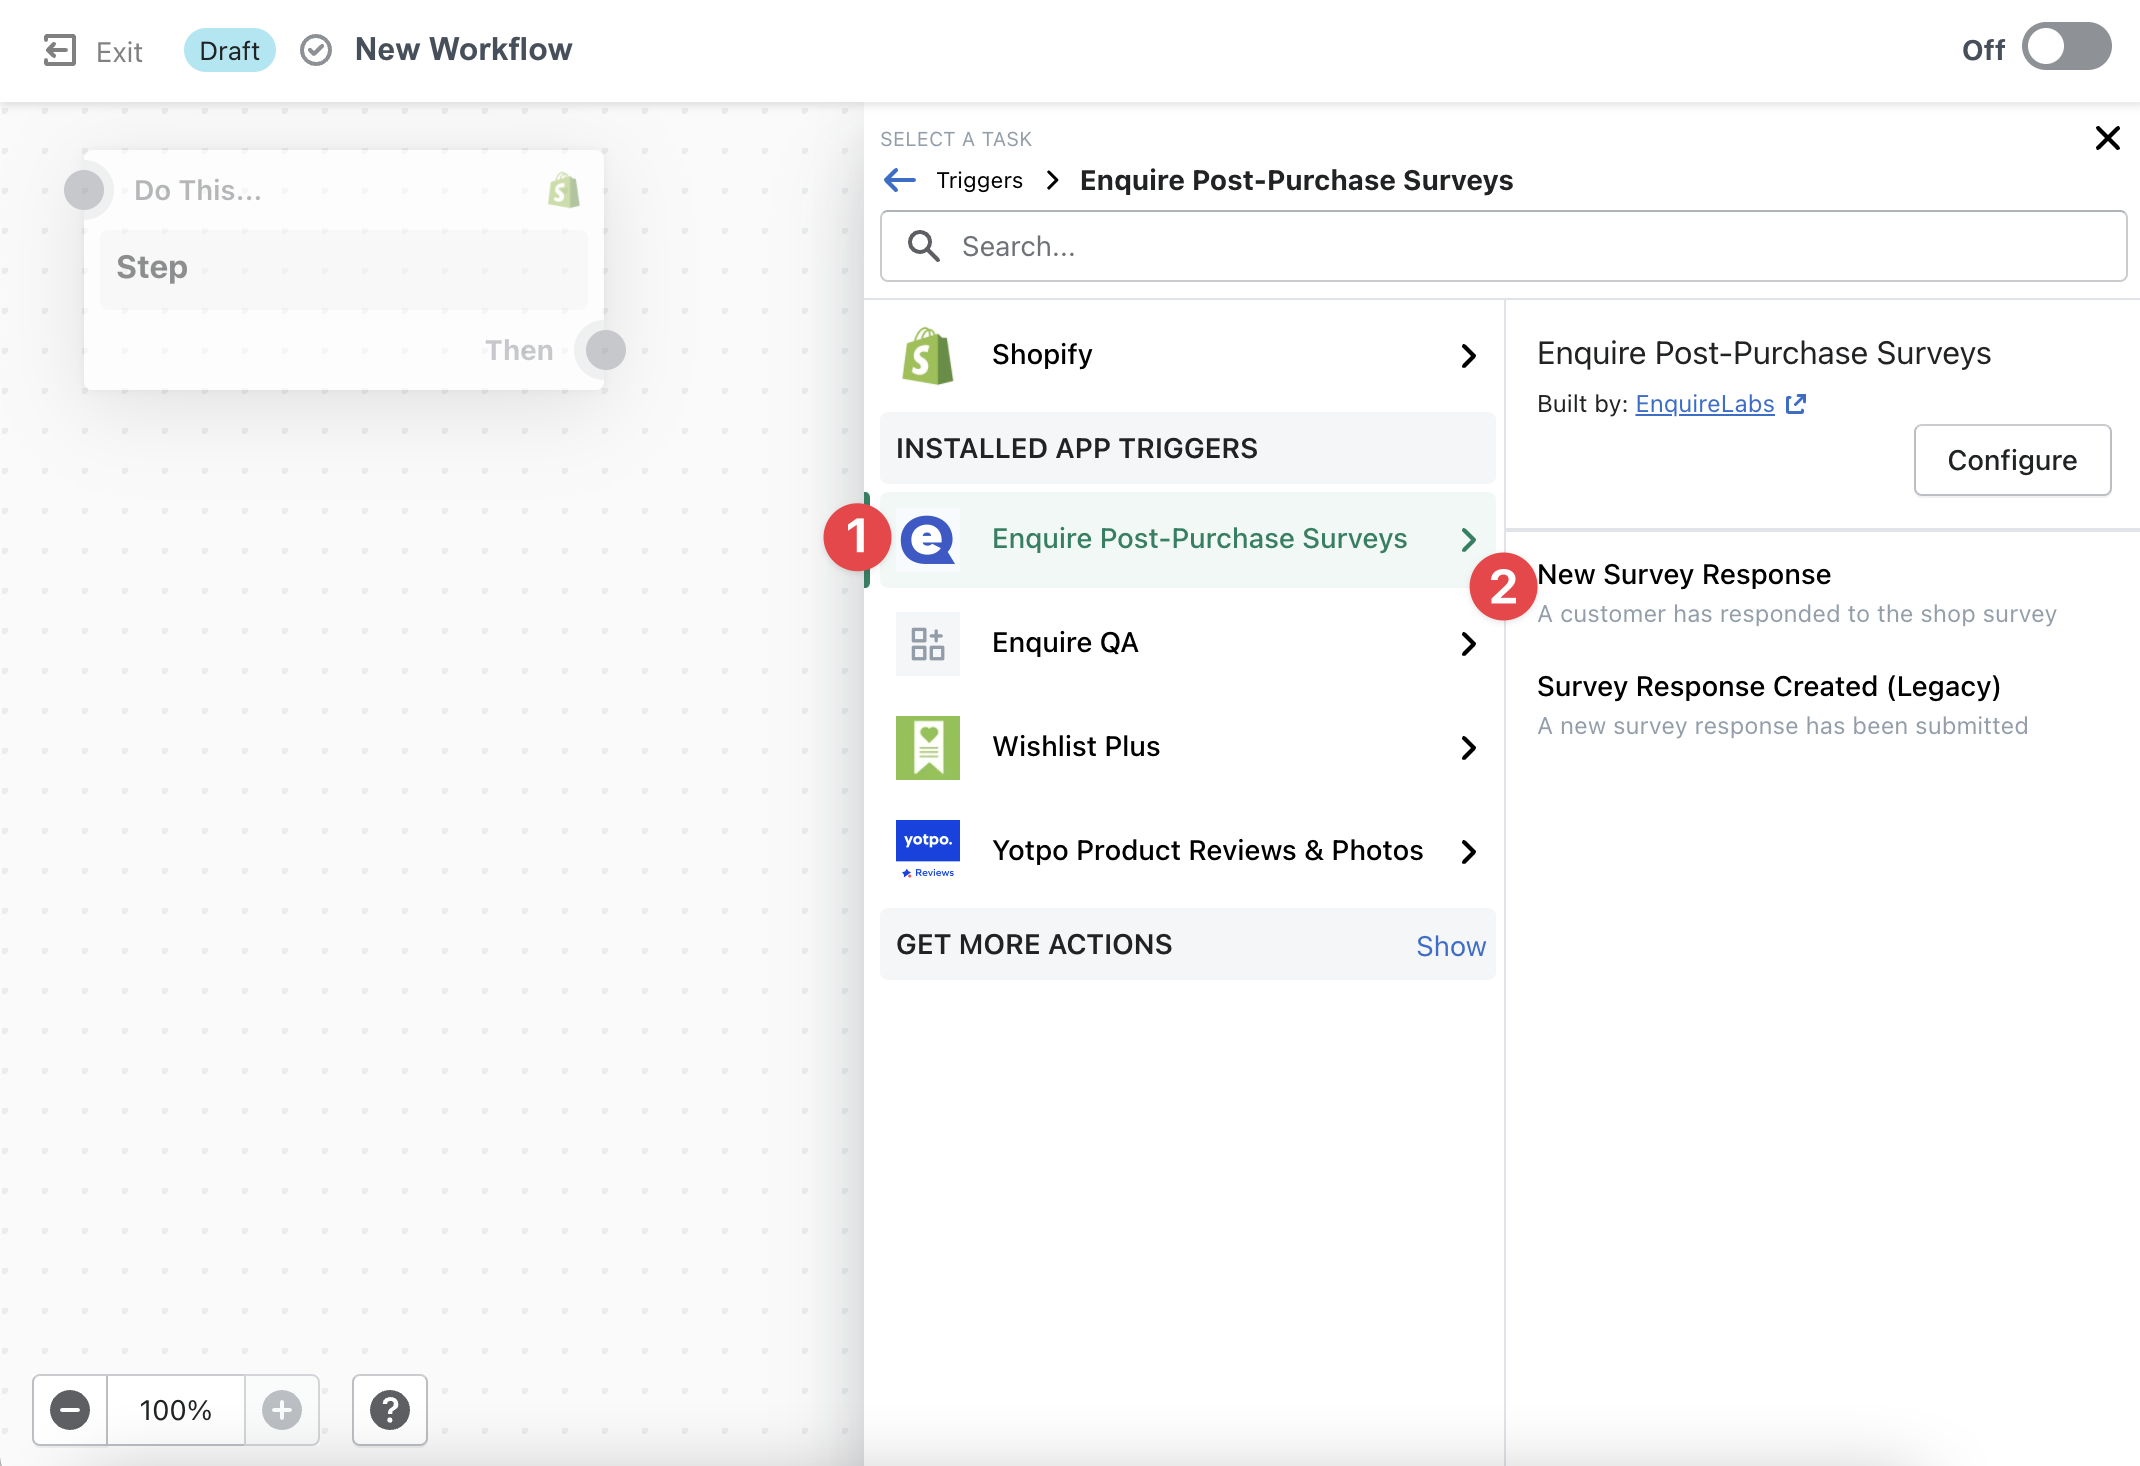The height and width of the screenshot is (1466, 2140).
Task: Click the Exit icon at top left
Action: point(60,50)
